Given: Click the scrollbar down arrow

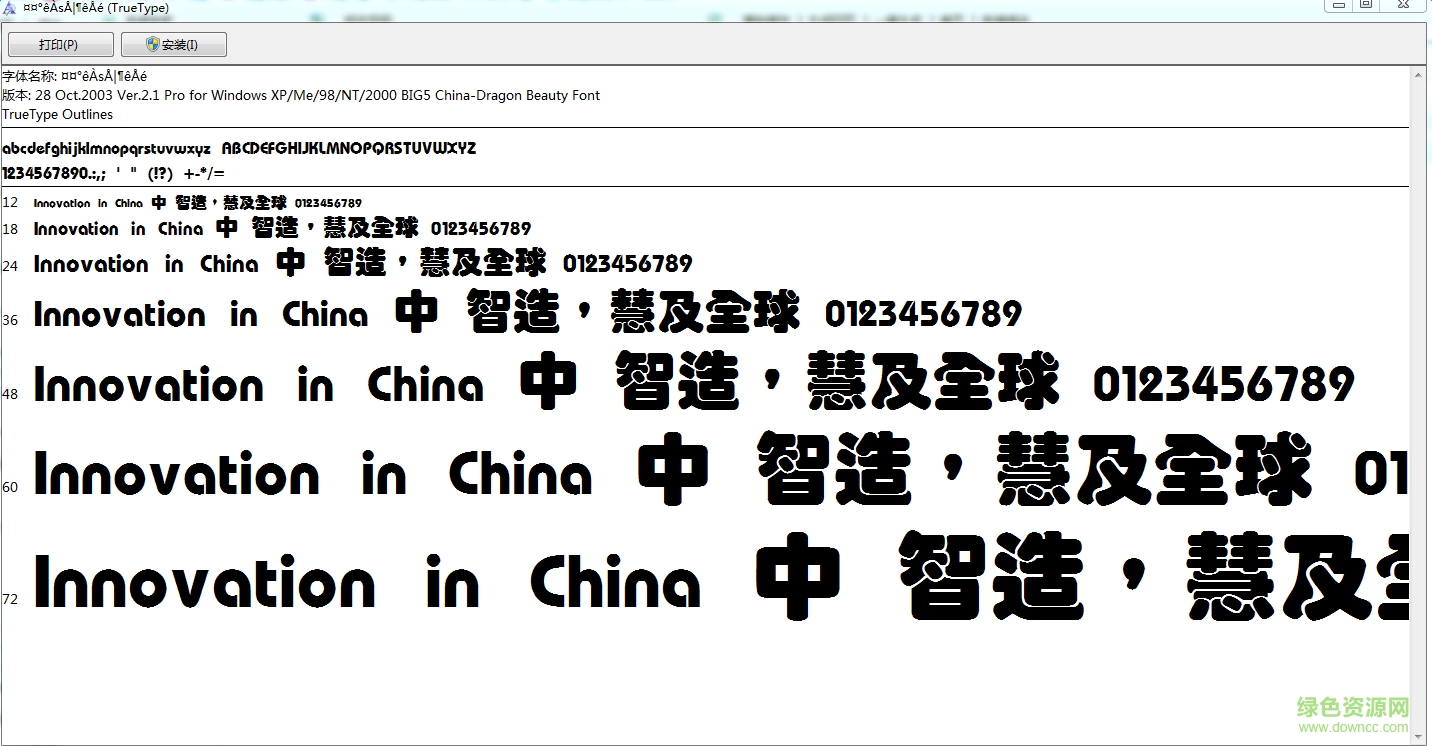Looking at the screenshot, I should coord(1418,735).
